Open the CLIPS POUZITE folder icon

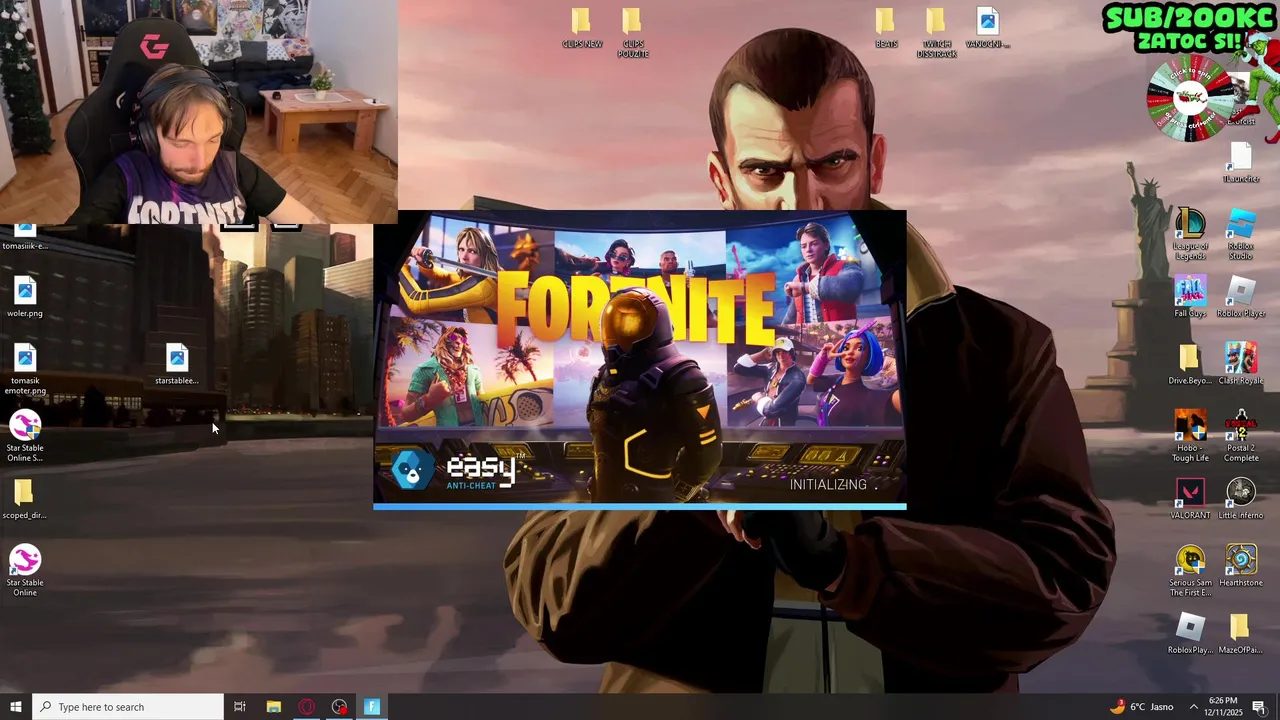[x=632, y=32]
